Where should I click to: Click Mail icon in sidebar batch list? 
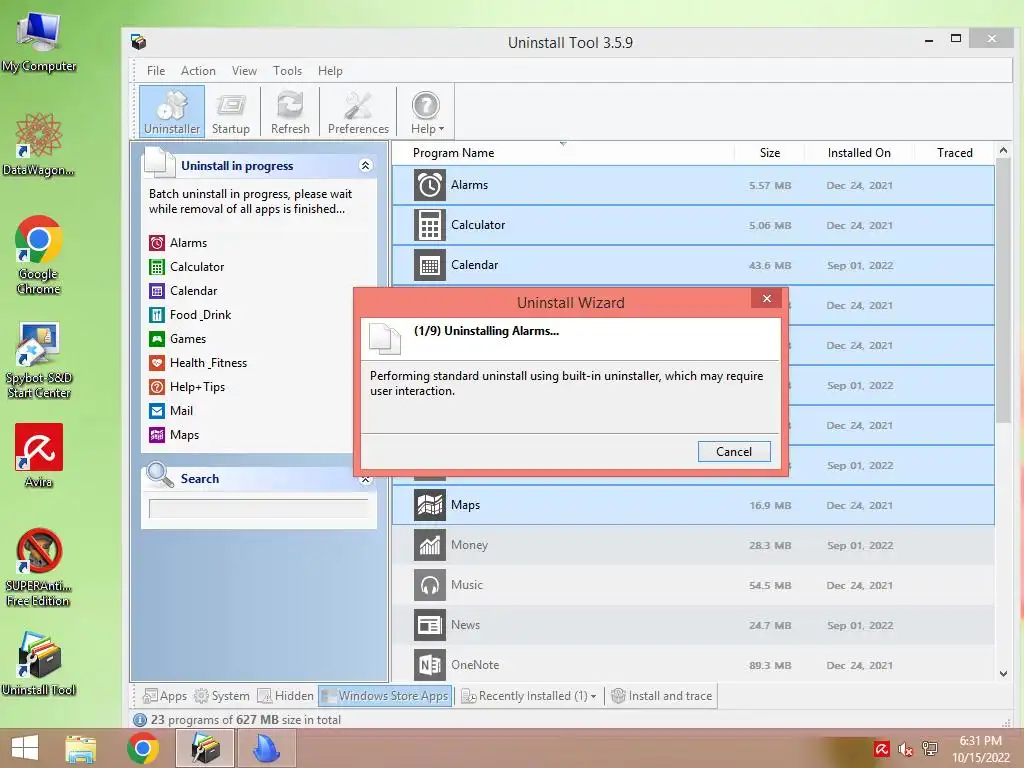point(157,411)
